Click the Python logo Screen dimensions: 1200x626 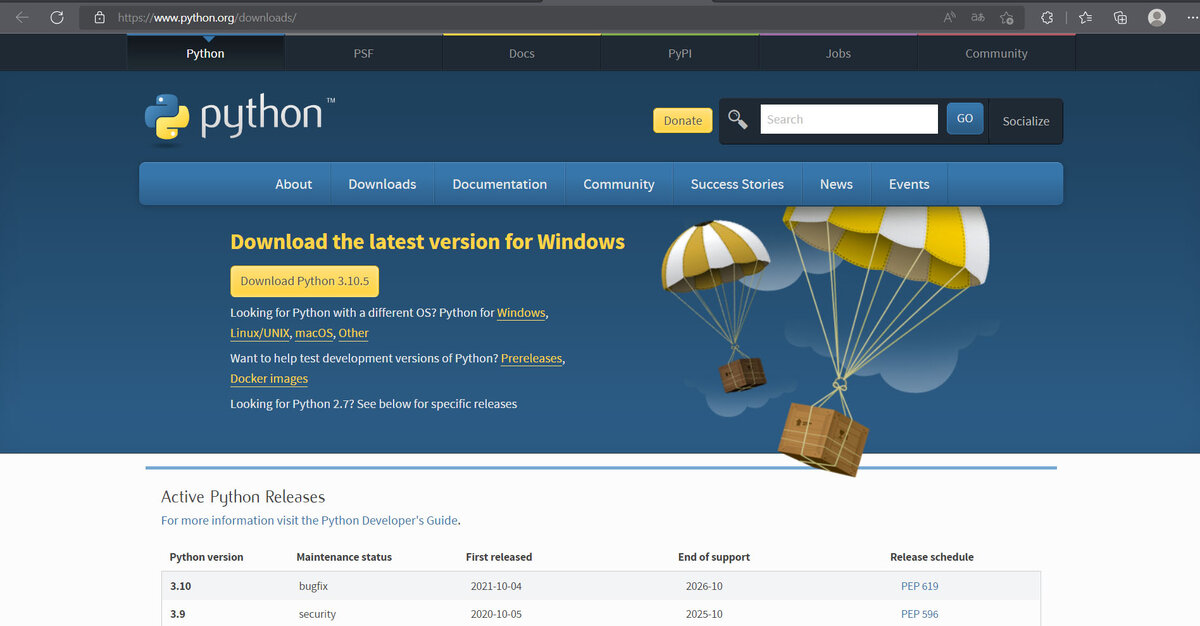pyautogui.click(x=239, y=117)
